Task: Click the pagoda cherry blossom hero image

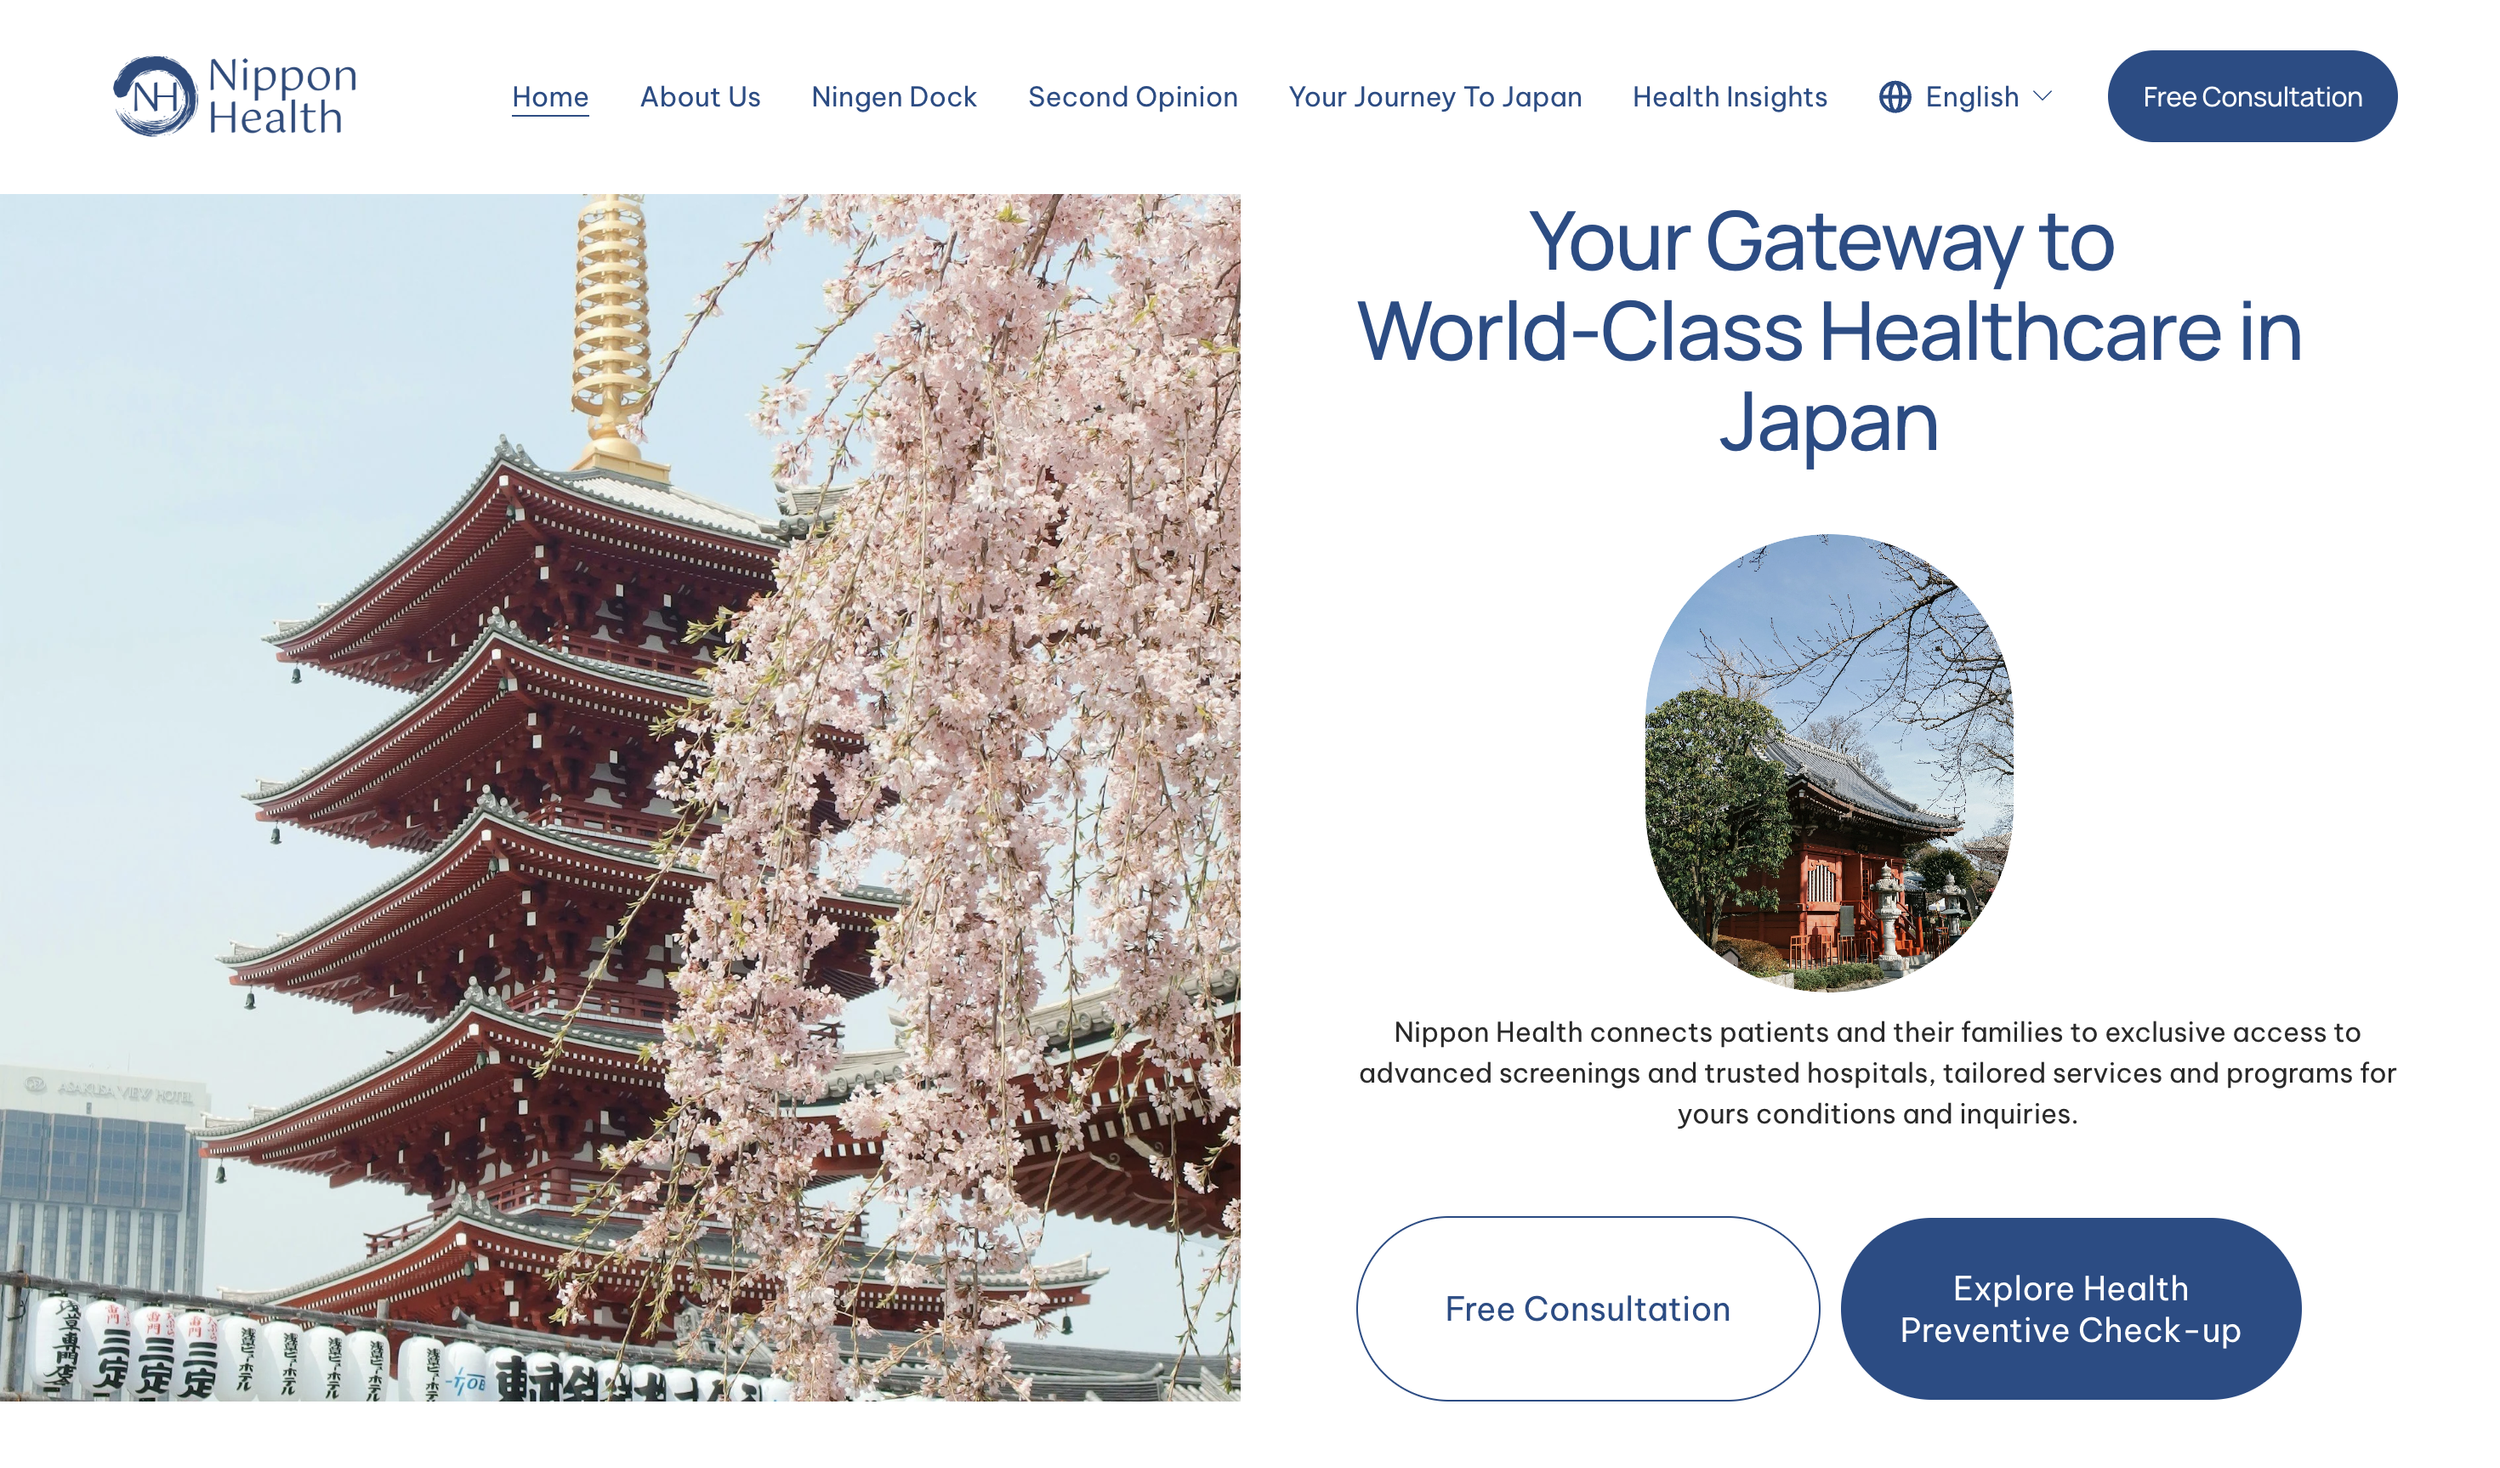Action: pyautogui.click(x=620, y=797)
